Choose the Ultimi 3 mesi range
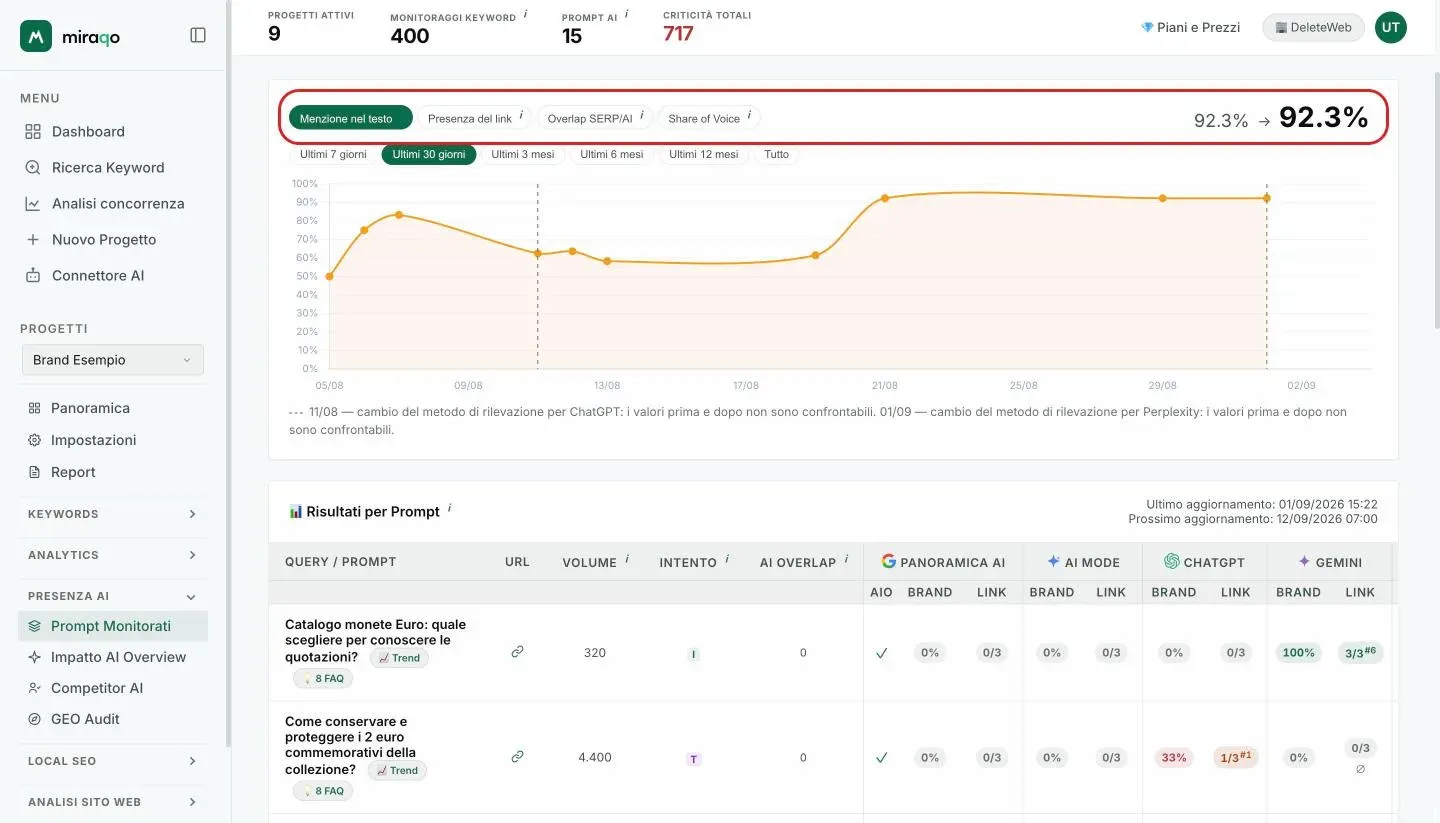 523,155
